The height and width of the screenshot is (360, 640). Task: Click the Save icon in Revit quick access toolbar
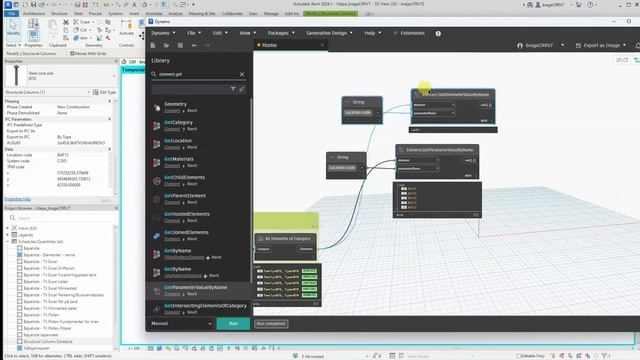coord(33,4)
